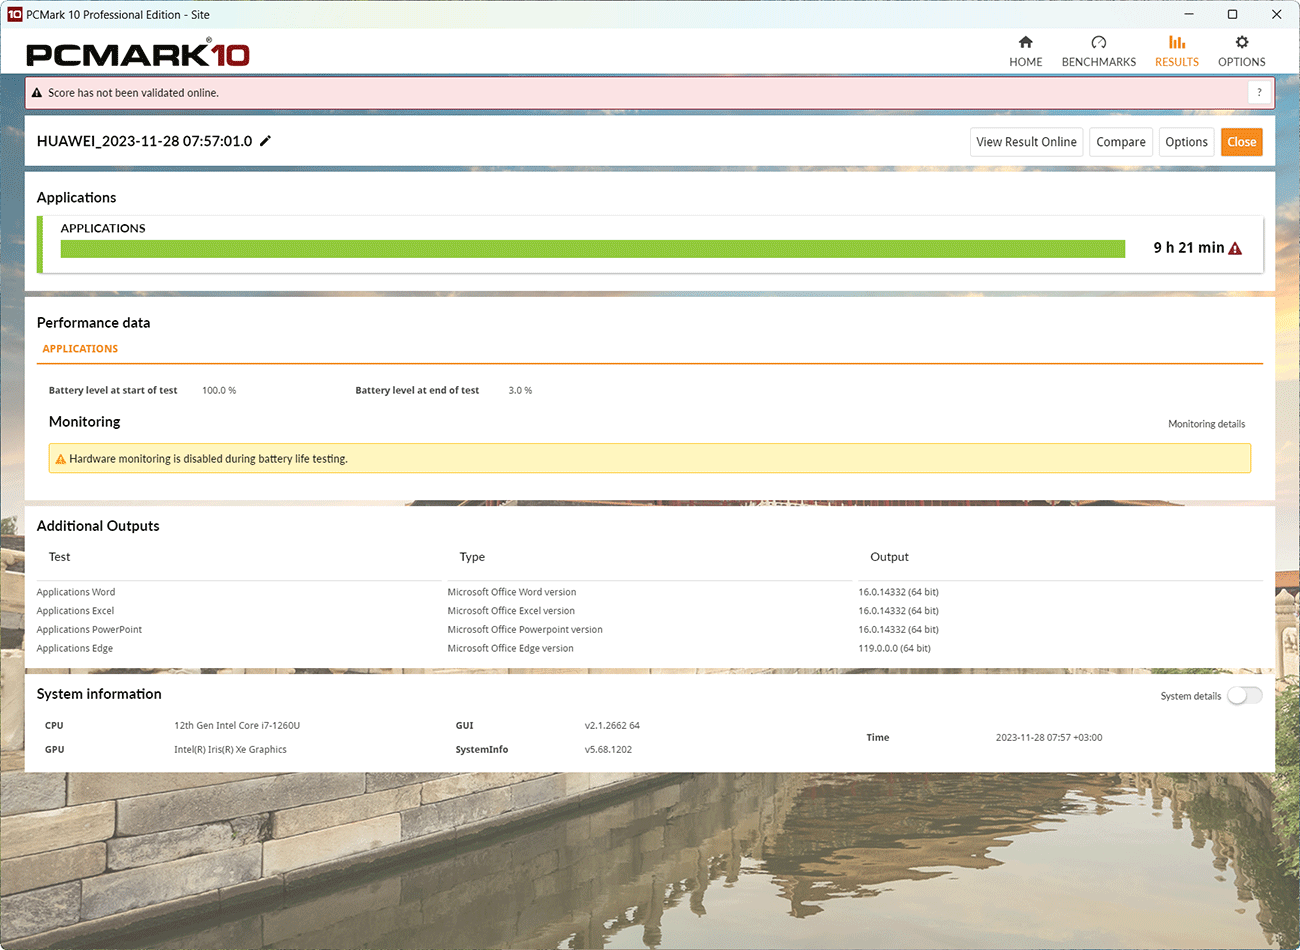
Task: Click the Score has not been validated message
Action: [133, 93]
